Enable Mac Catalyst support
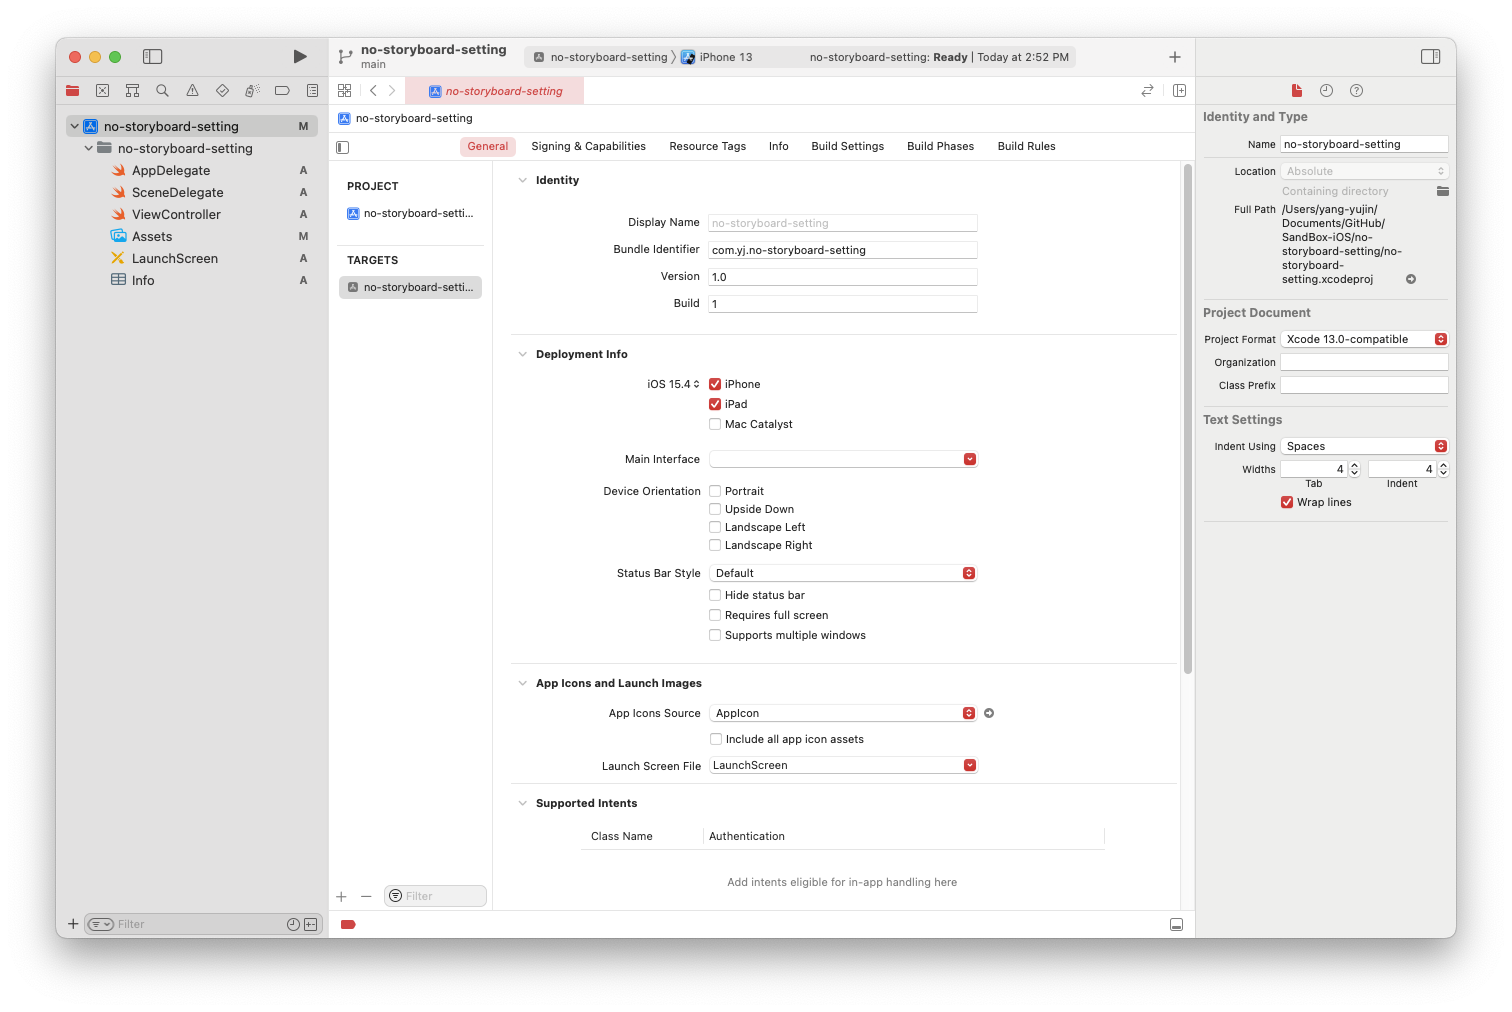Screen dimensions: 1512x1012 click(715, 424)
